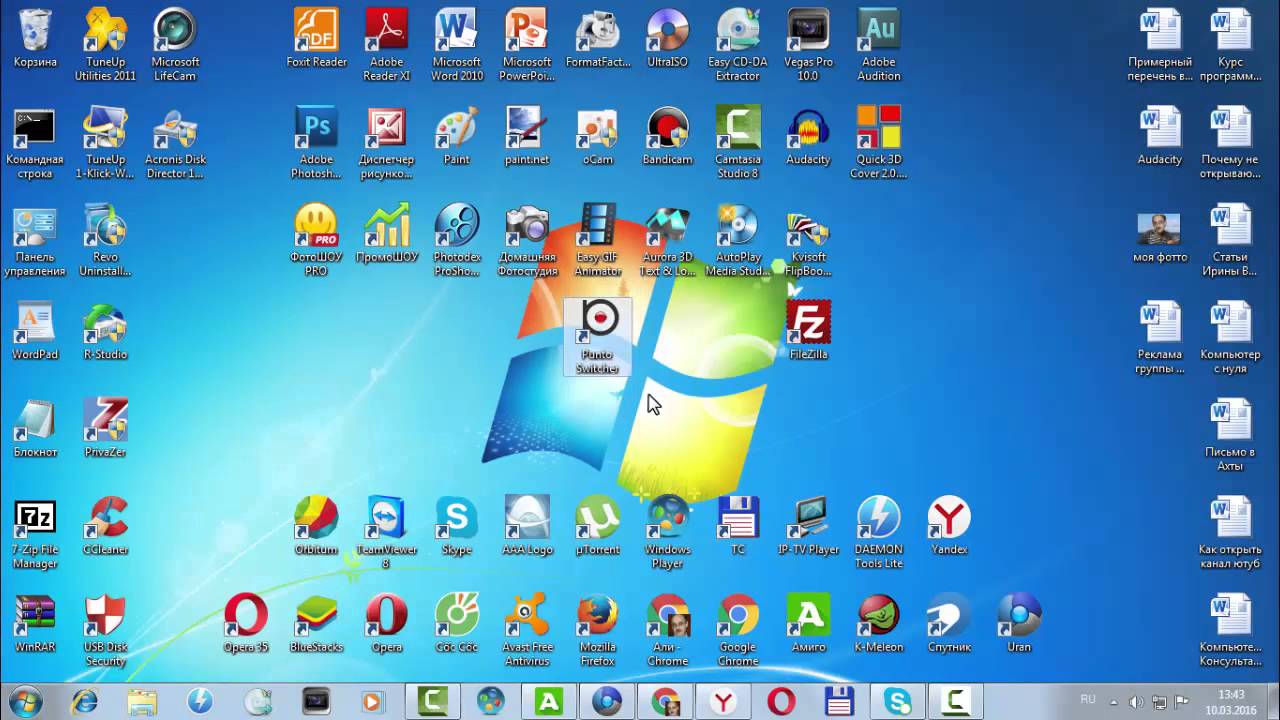Open µTorrent desktop shortcut
The height and width of the screenshot is (720, 1280).
coord(598,527)
